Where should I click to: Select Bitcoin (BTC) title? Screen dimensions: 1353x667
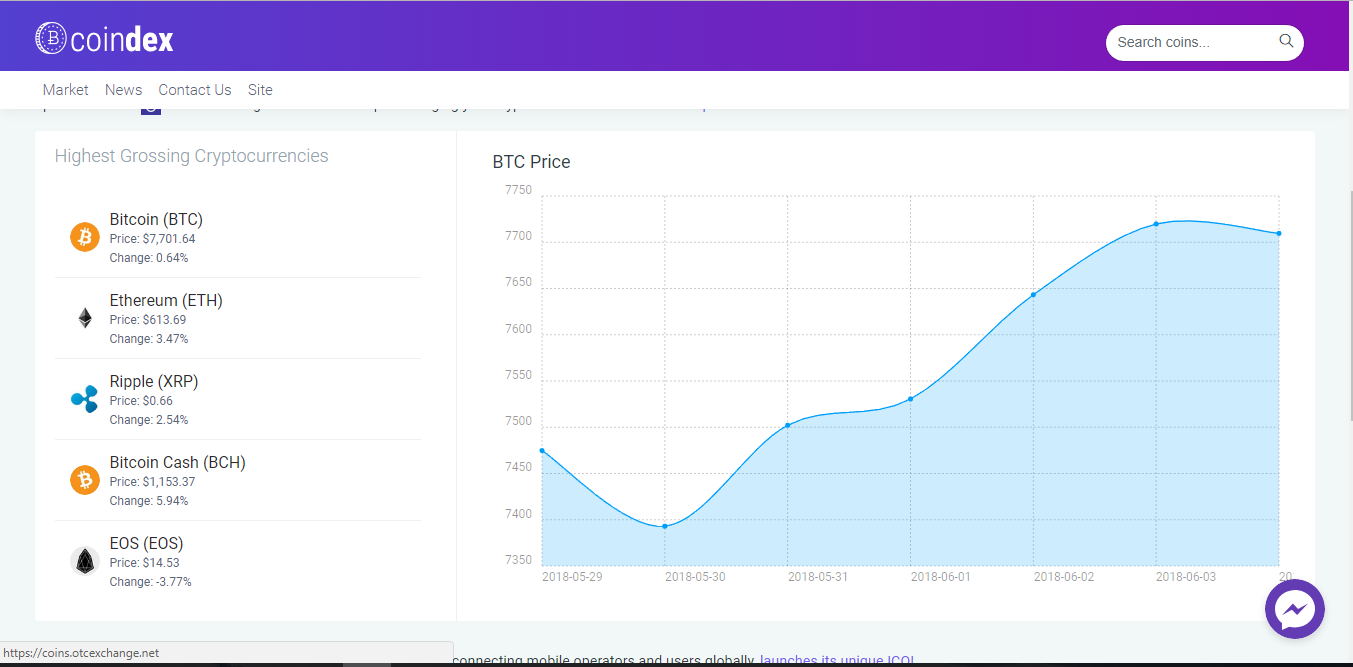coord(156,219)
